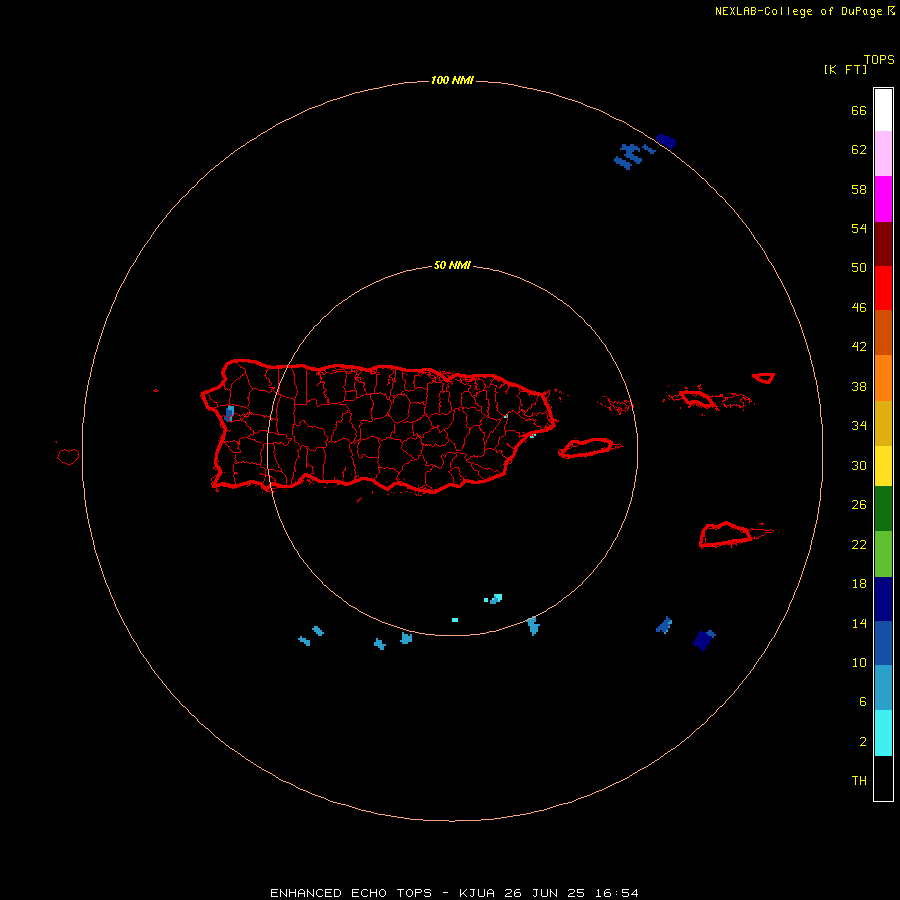This screenshot has height=900, width=900.
Task: Click the legend value '46'
Action: [x=859, y=307]
